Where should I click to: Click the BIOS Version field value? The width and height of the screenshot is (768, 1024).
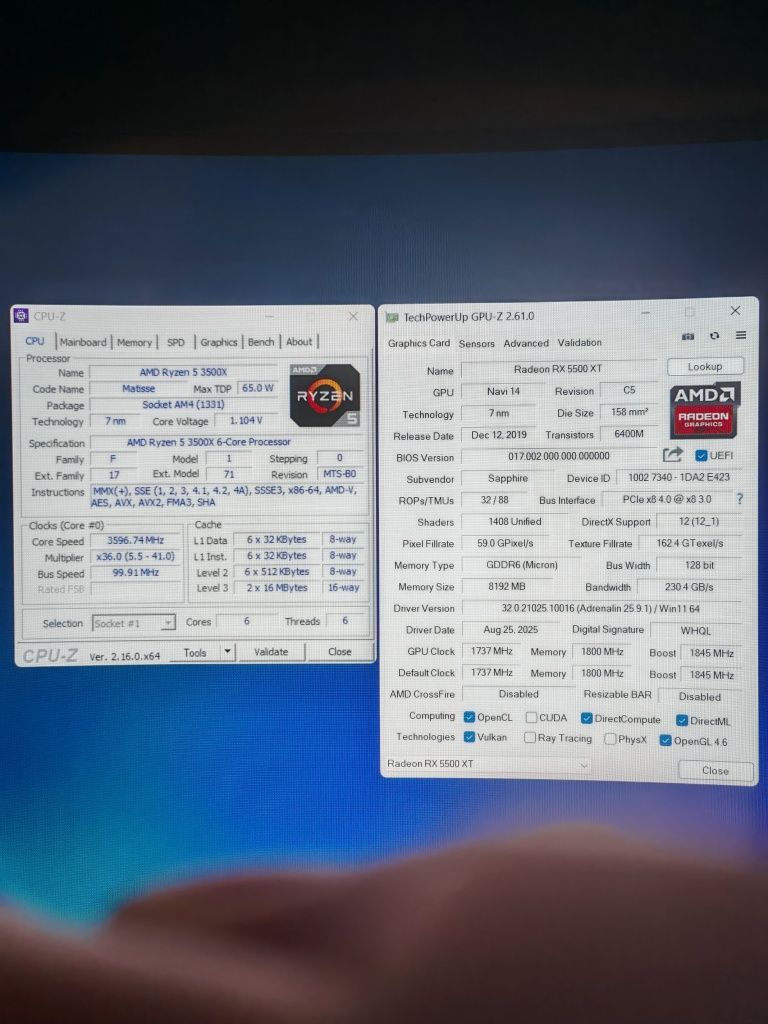(x=559, y=456)
